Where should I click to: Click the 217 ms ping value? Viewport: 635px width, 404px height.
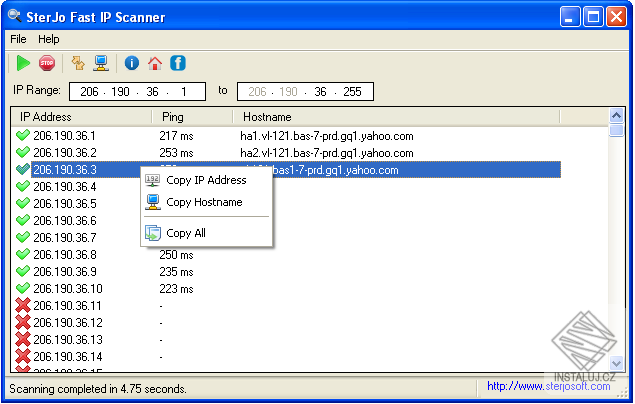[176, 136]
